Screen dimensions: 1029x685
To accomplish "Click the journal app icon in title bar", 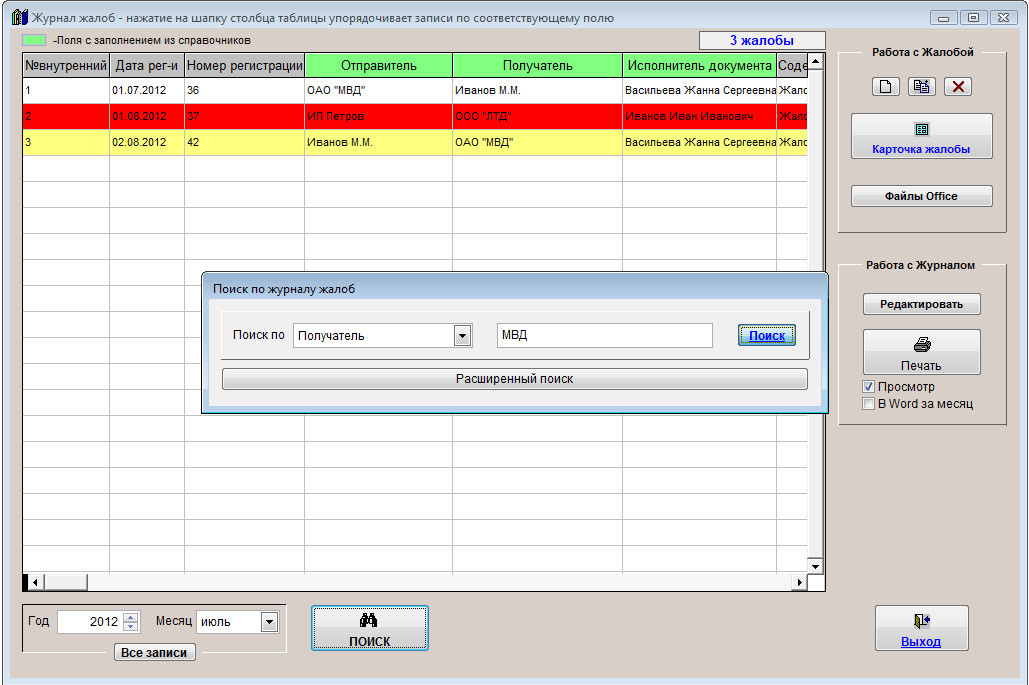I will click(20, 18).
